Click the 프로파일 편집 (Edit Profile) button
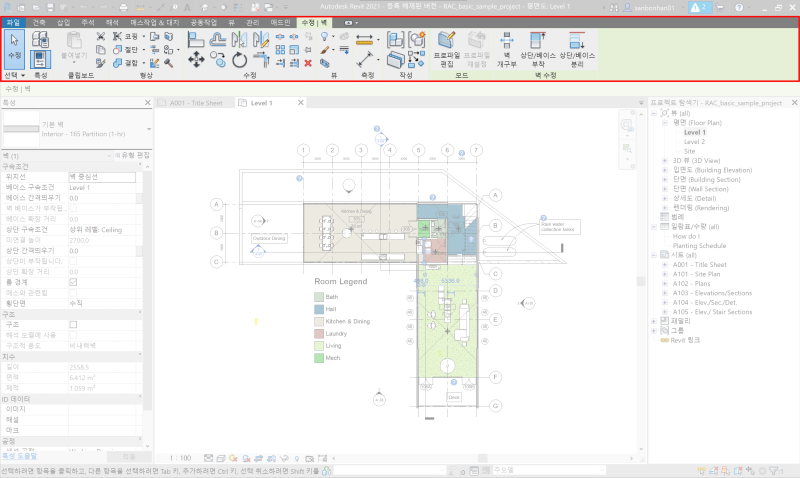Viewport: 800px width, 478px height. (446, 49)
